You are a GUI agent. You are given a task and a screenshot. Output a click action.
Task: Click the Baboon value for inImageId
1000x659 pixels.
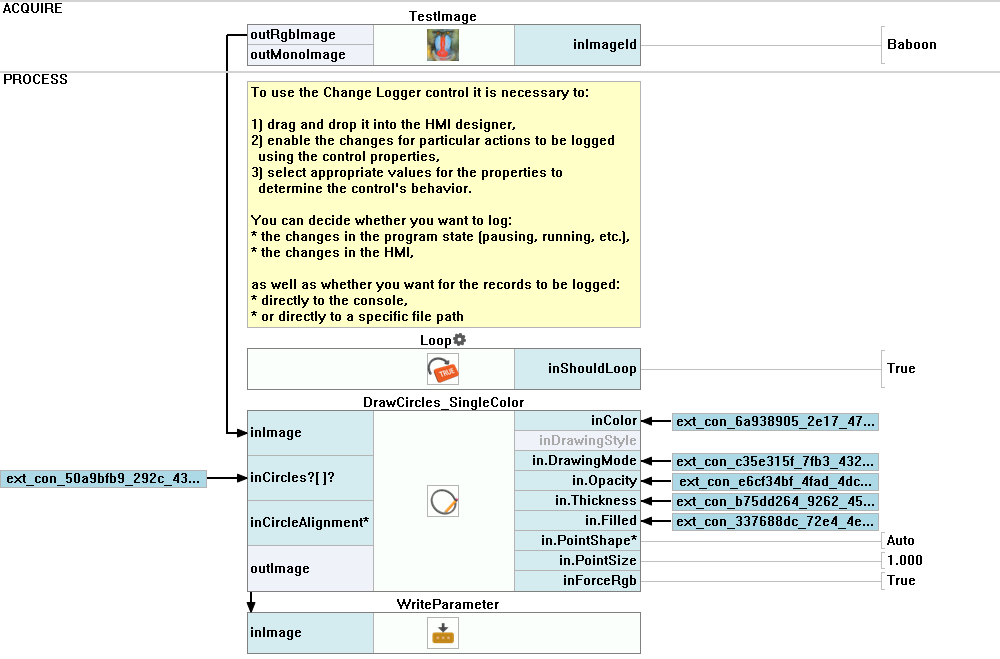click(x=912, y=45)
